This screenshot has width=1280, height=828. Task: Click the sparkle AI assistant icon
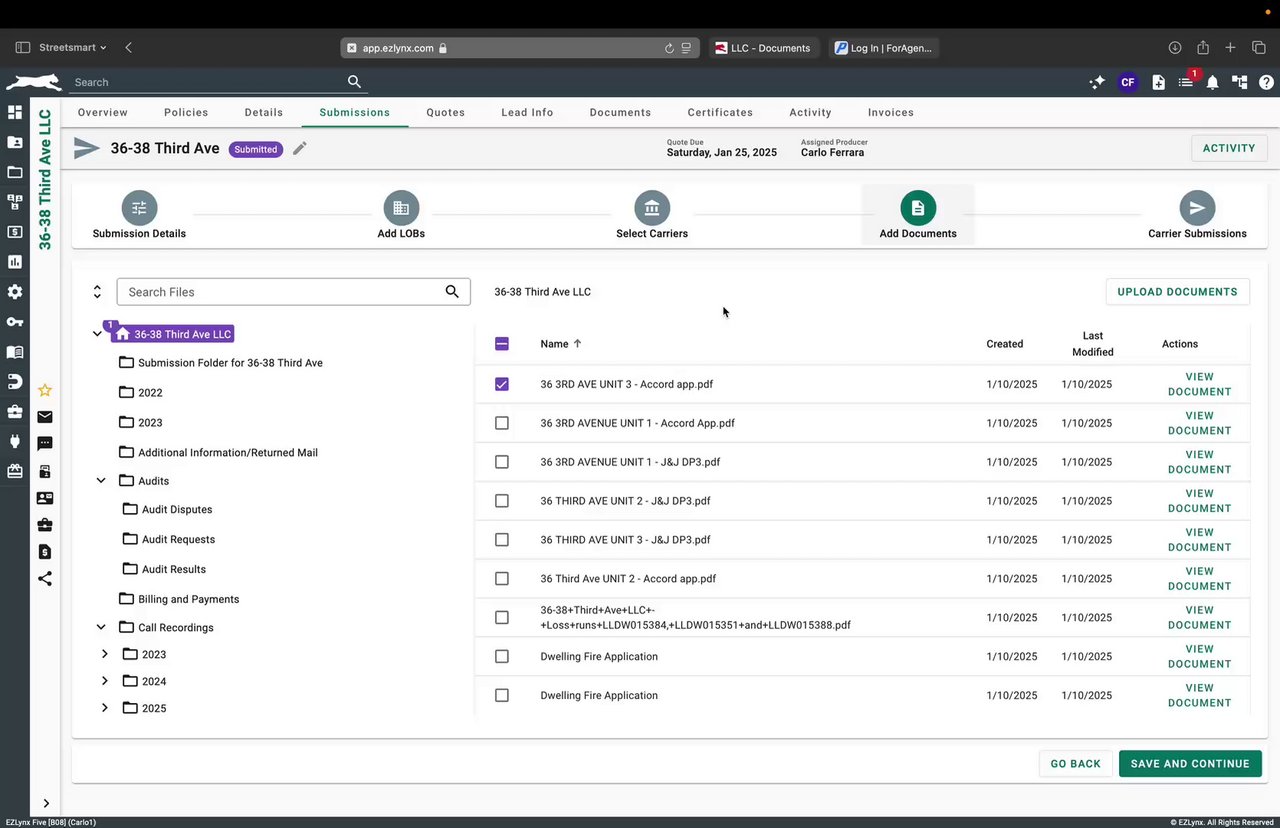click(1098, 82)
